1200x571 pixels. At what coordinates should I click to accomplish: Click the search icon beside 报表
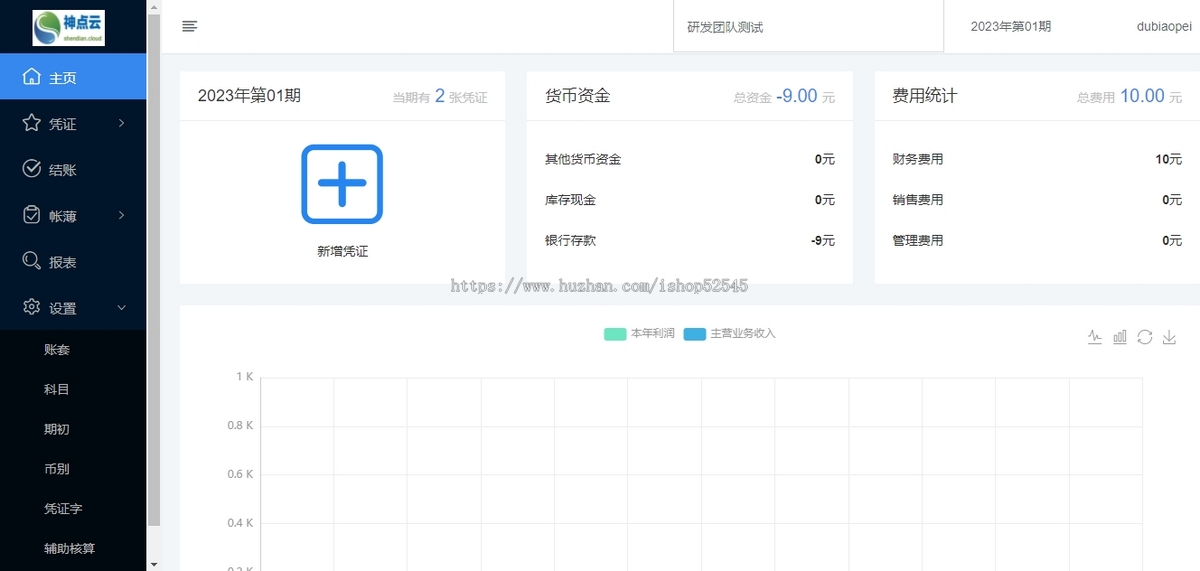pyautogui.click(x=32, y=261)
